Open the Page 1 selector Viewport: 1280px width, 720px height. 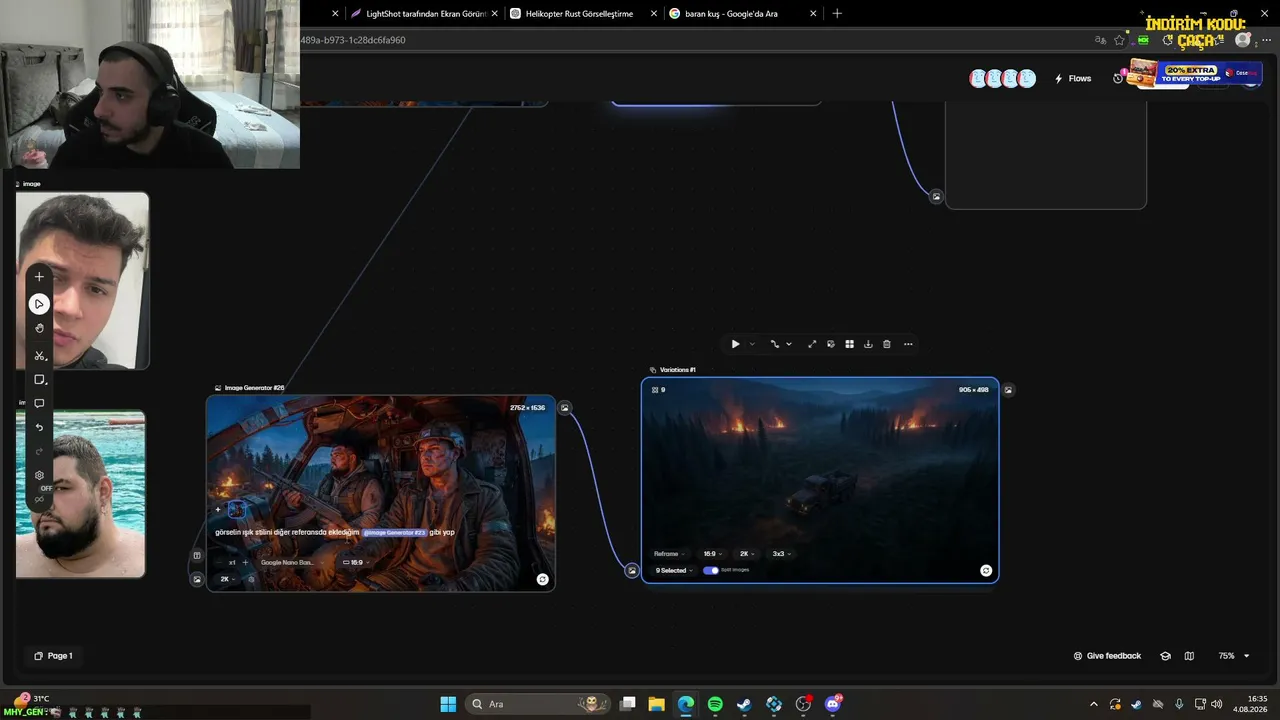click(53, 656)
